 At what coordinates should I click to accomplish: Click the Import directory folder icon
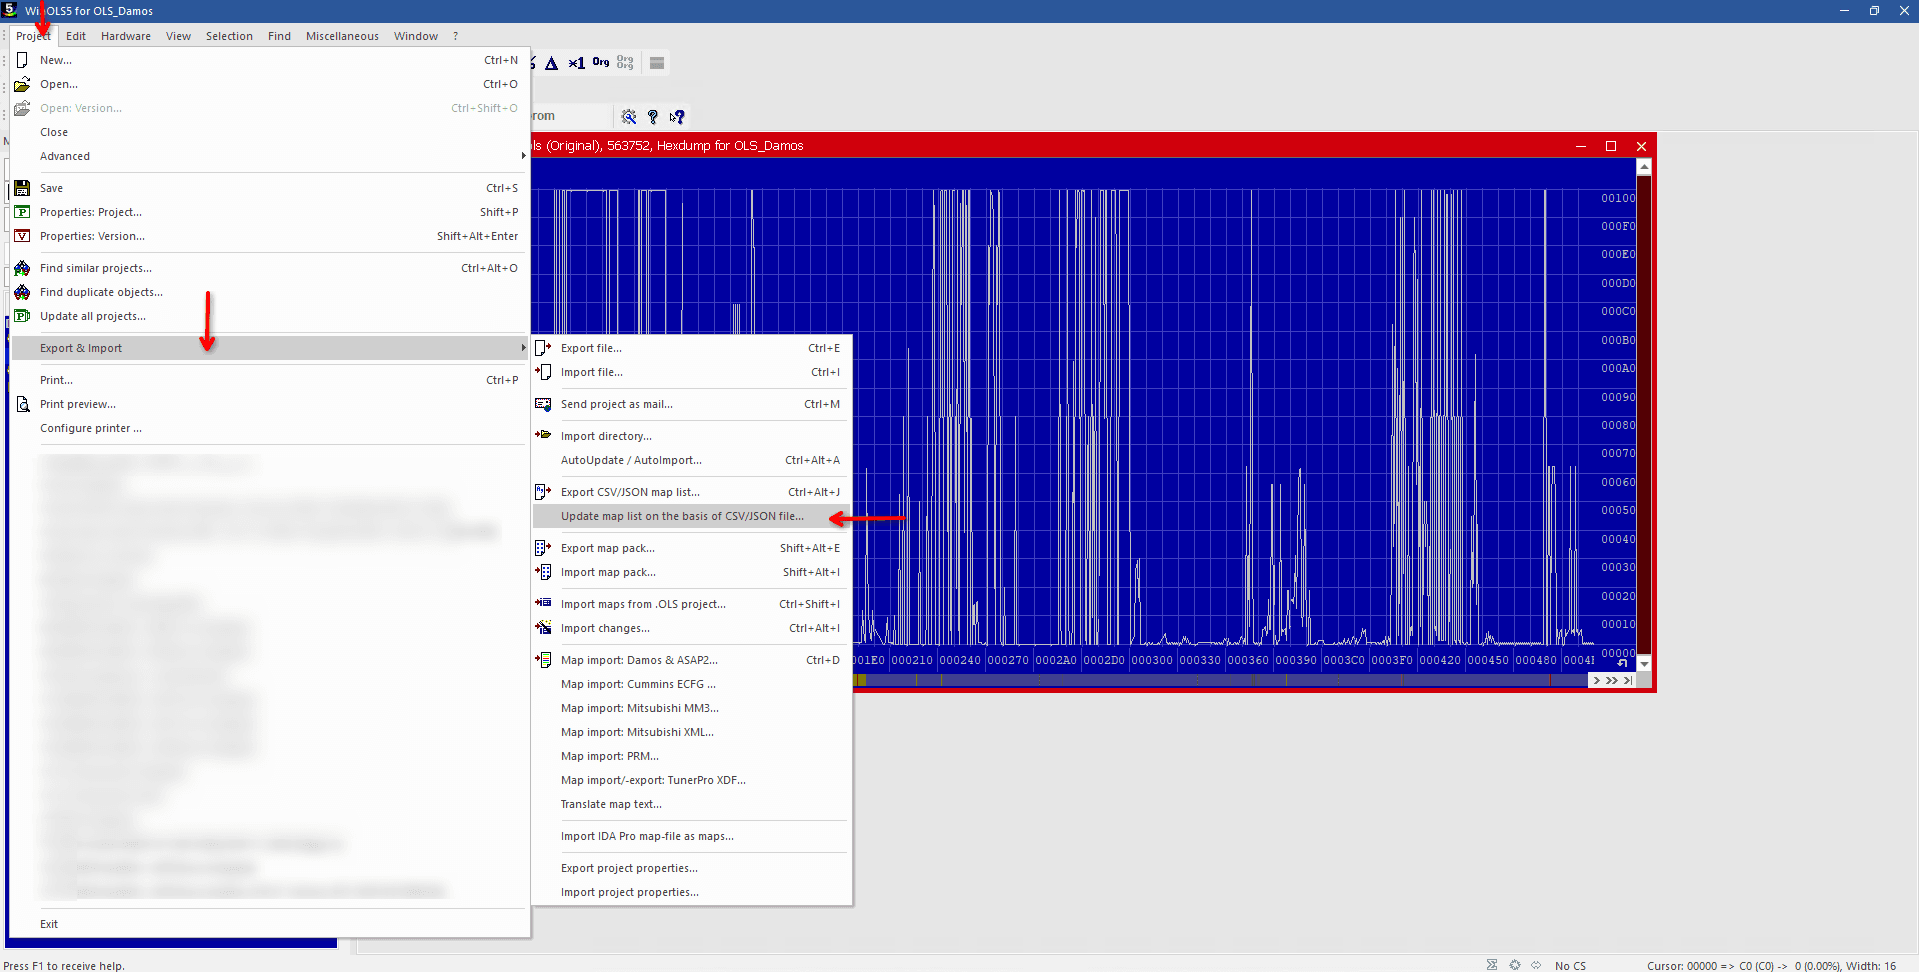click(543, 435)
